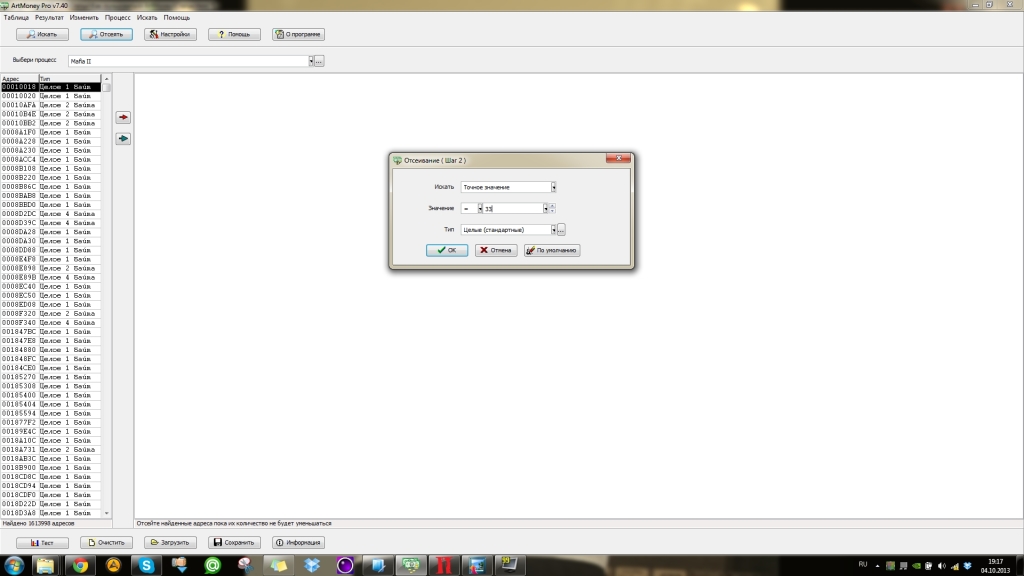Click the Отсеять filter toolbar button
This screenshot has width=1024, height=576.
point(106,34)
